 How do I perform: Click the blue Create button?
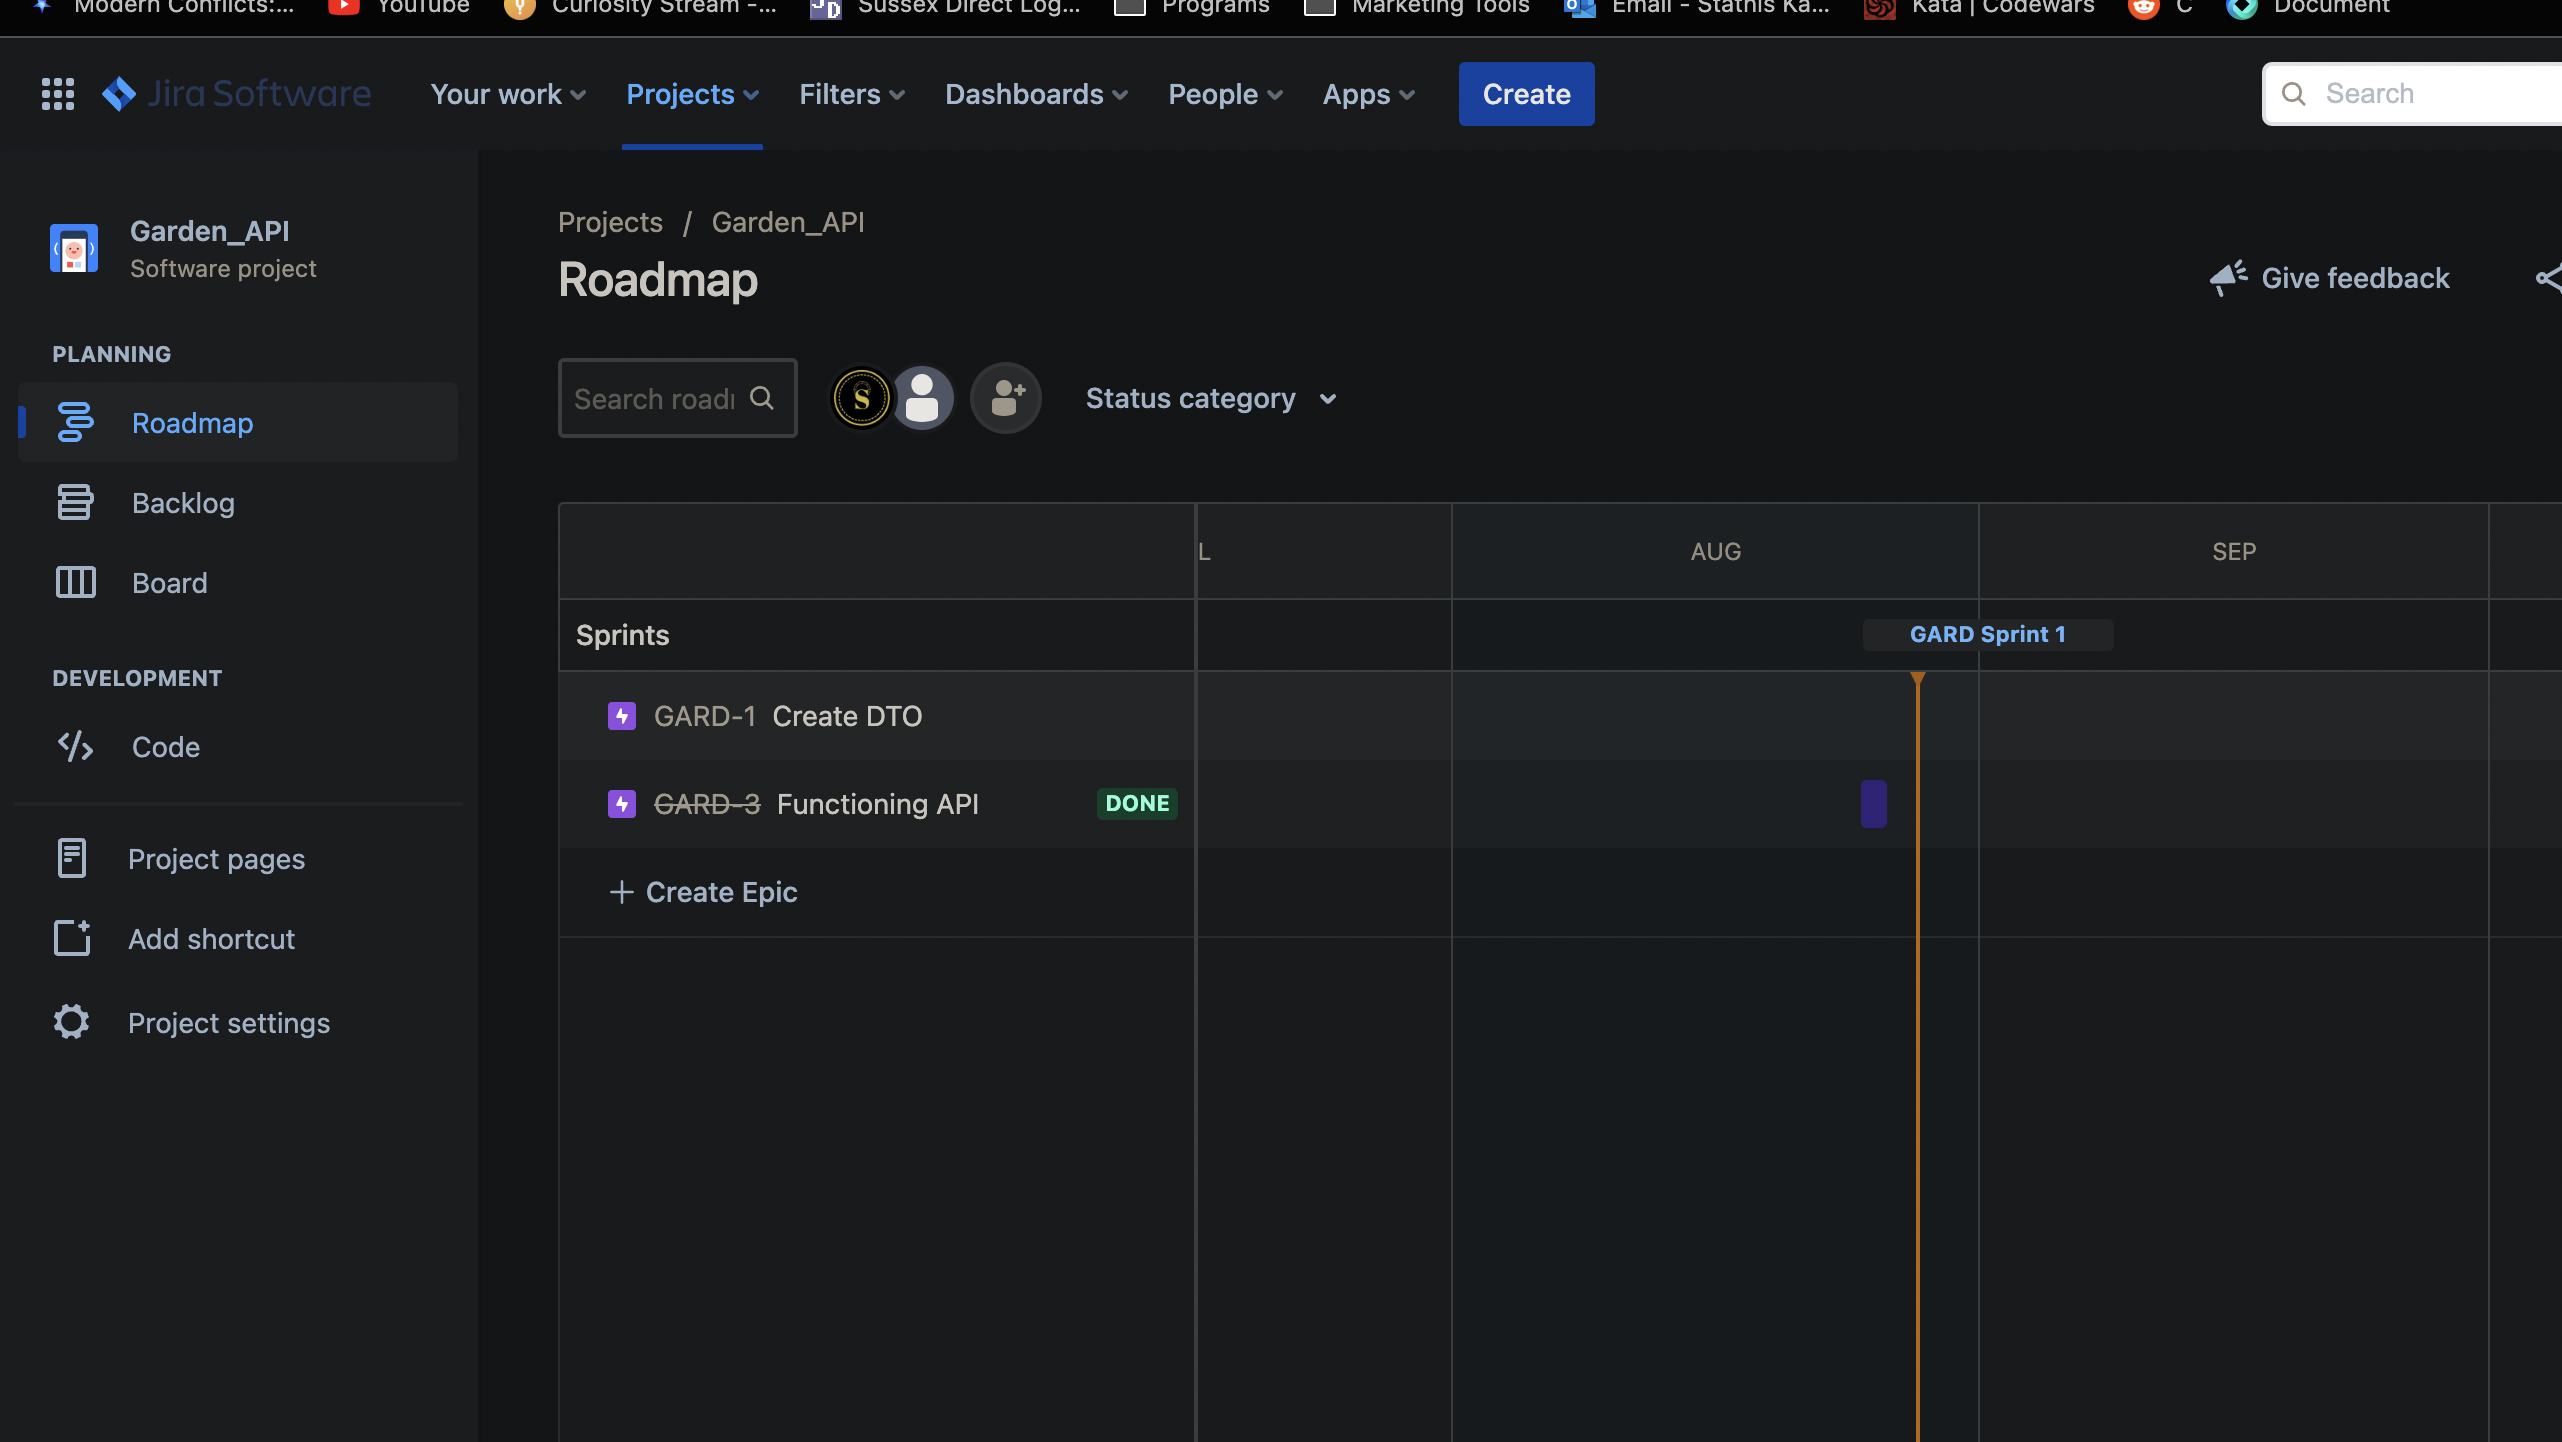click(1526, 94)
